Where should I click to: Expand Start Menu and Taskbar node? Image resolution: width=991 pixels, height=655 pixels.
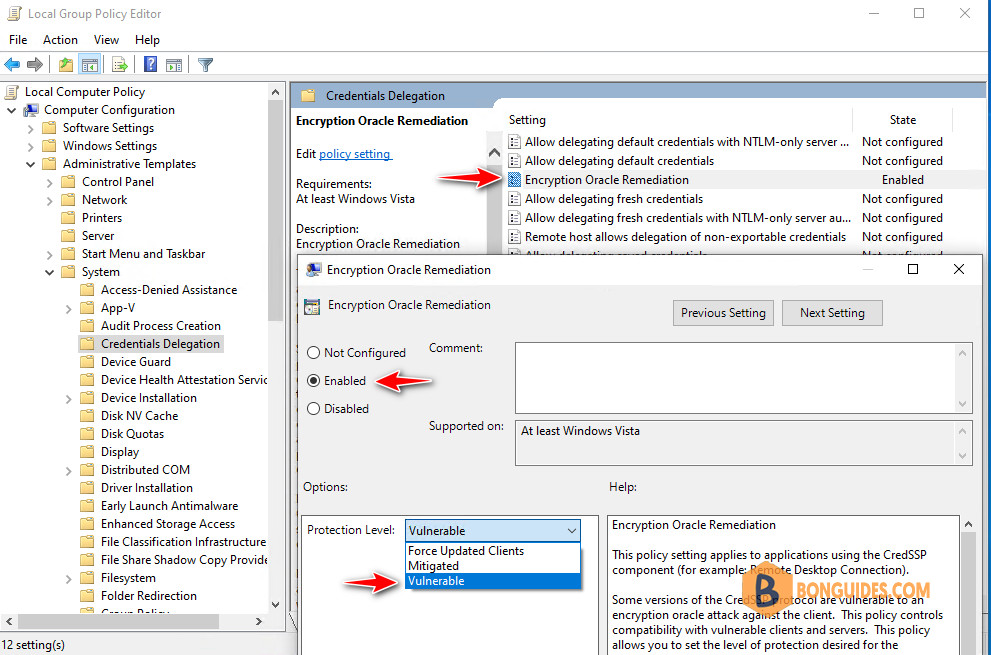point(49,254)
